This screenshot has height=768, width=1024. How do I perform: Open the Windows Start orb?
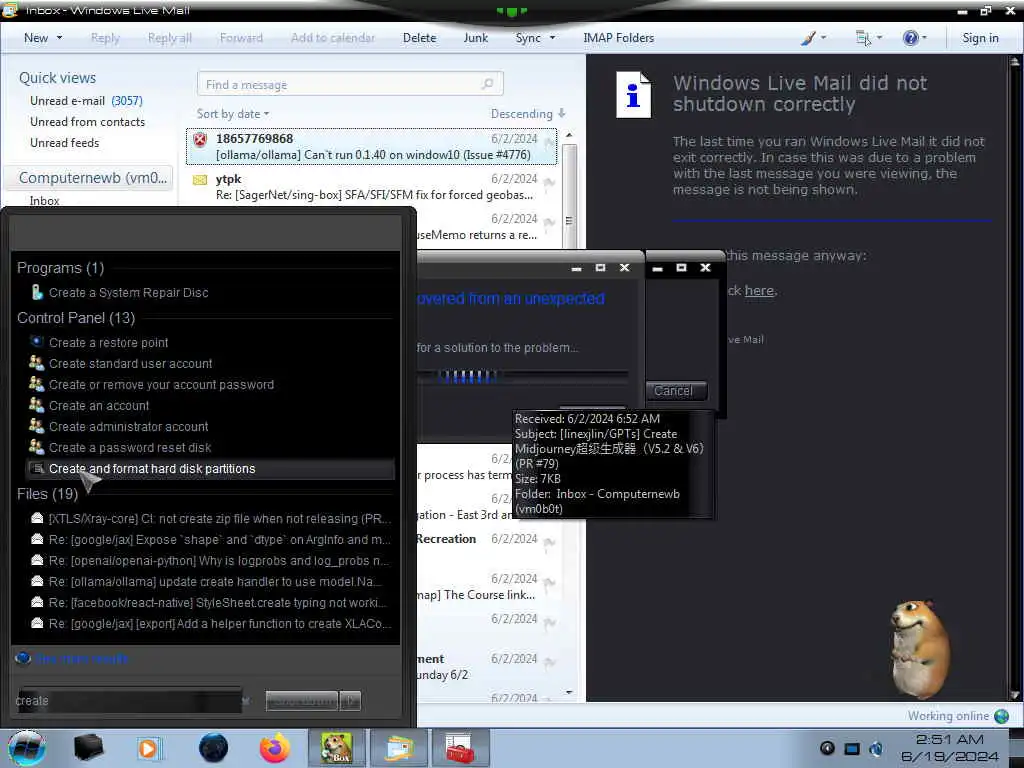click(x=27, y=748)
